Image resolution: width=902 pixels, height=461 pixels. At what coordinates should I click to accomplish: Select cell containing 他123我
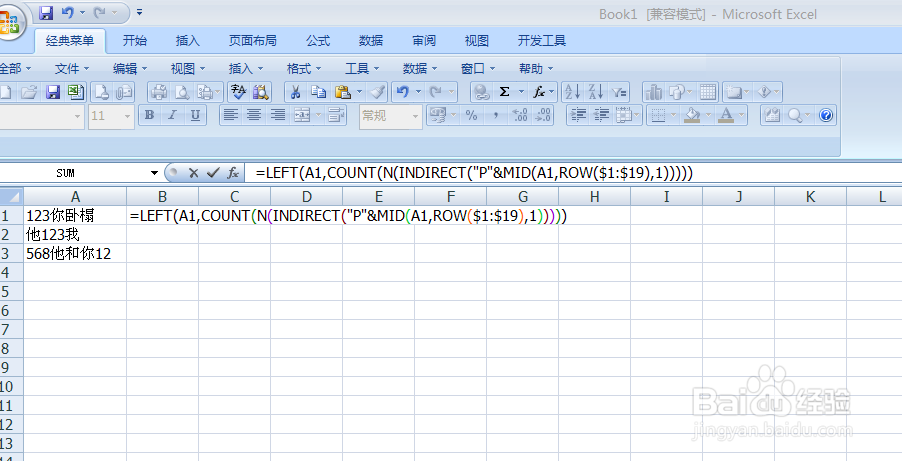click(x=75, y=235)
